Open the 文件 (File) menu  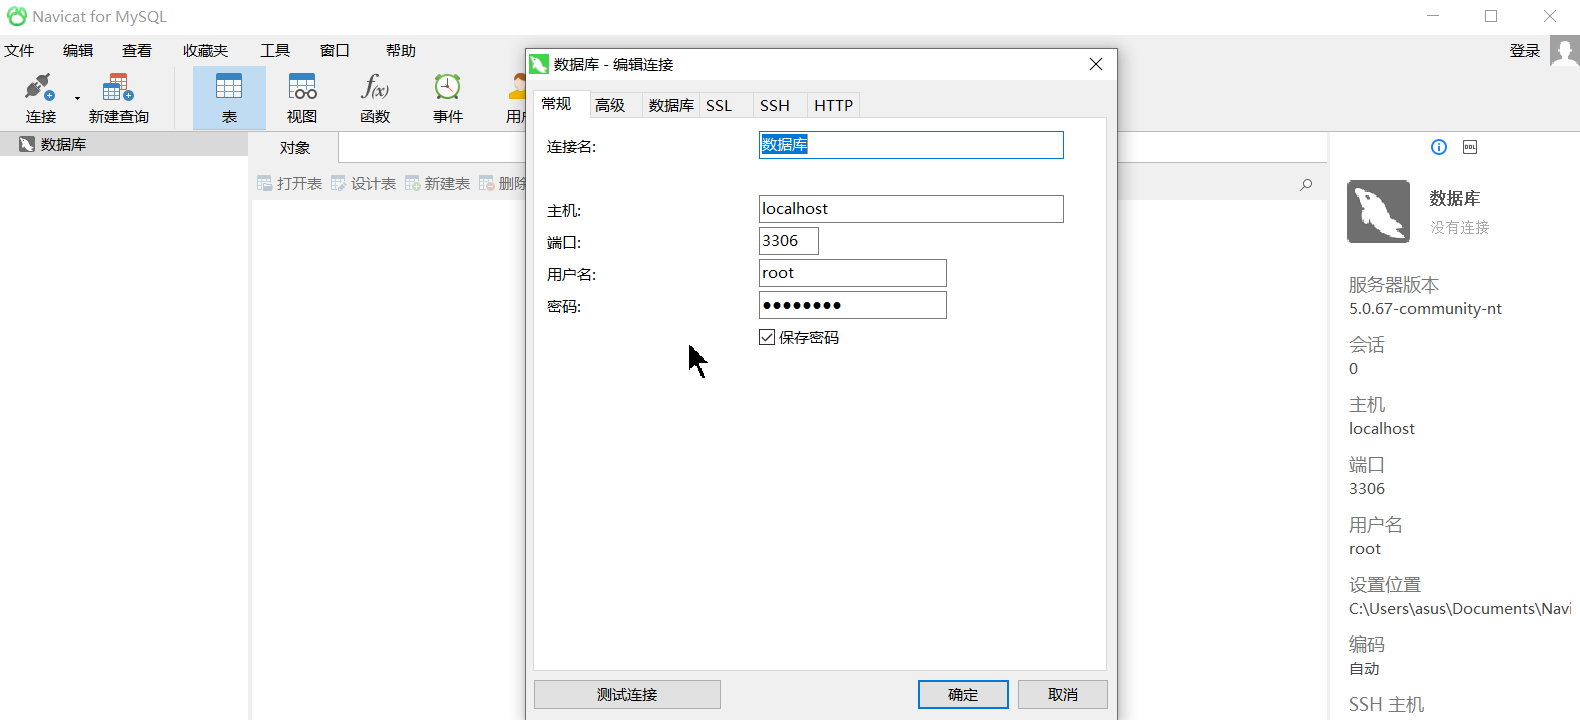(19, 50)
